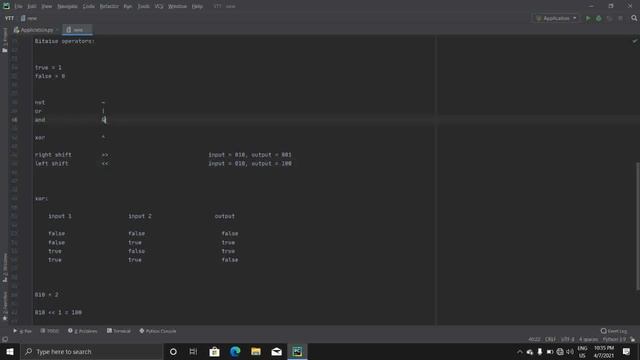Open the VCS menu
Image resolution: width=640 pixels, height=360 pixels.
[x=159, y=7]
